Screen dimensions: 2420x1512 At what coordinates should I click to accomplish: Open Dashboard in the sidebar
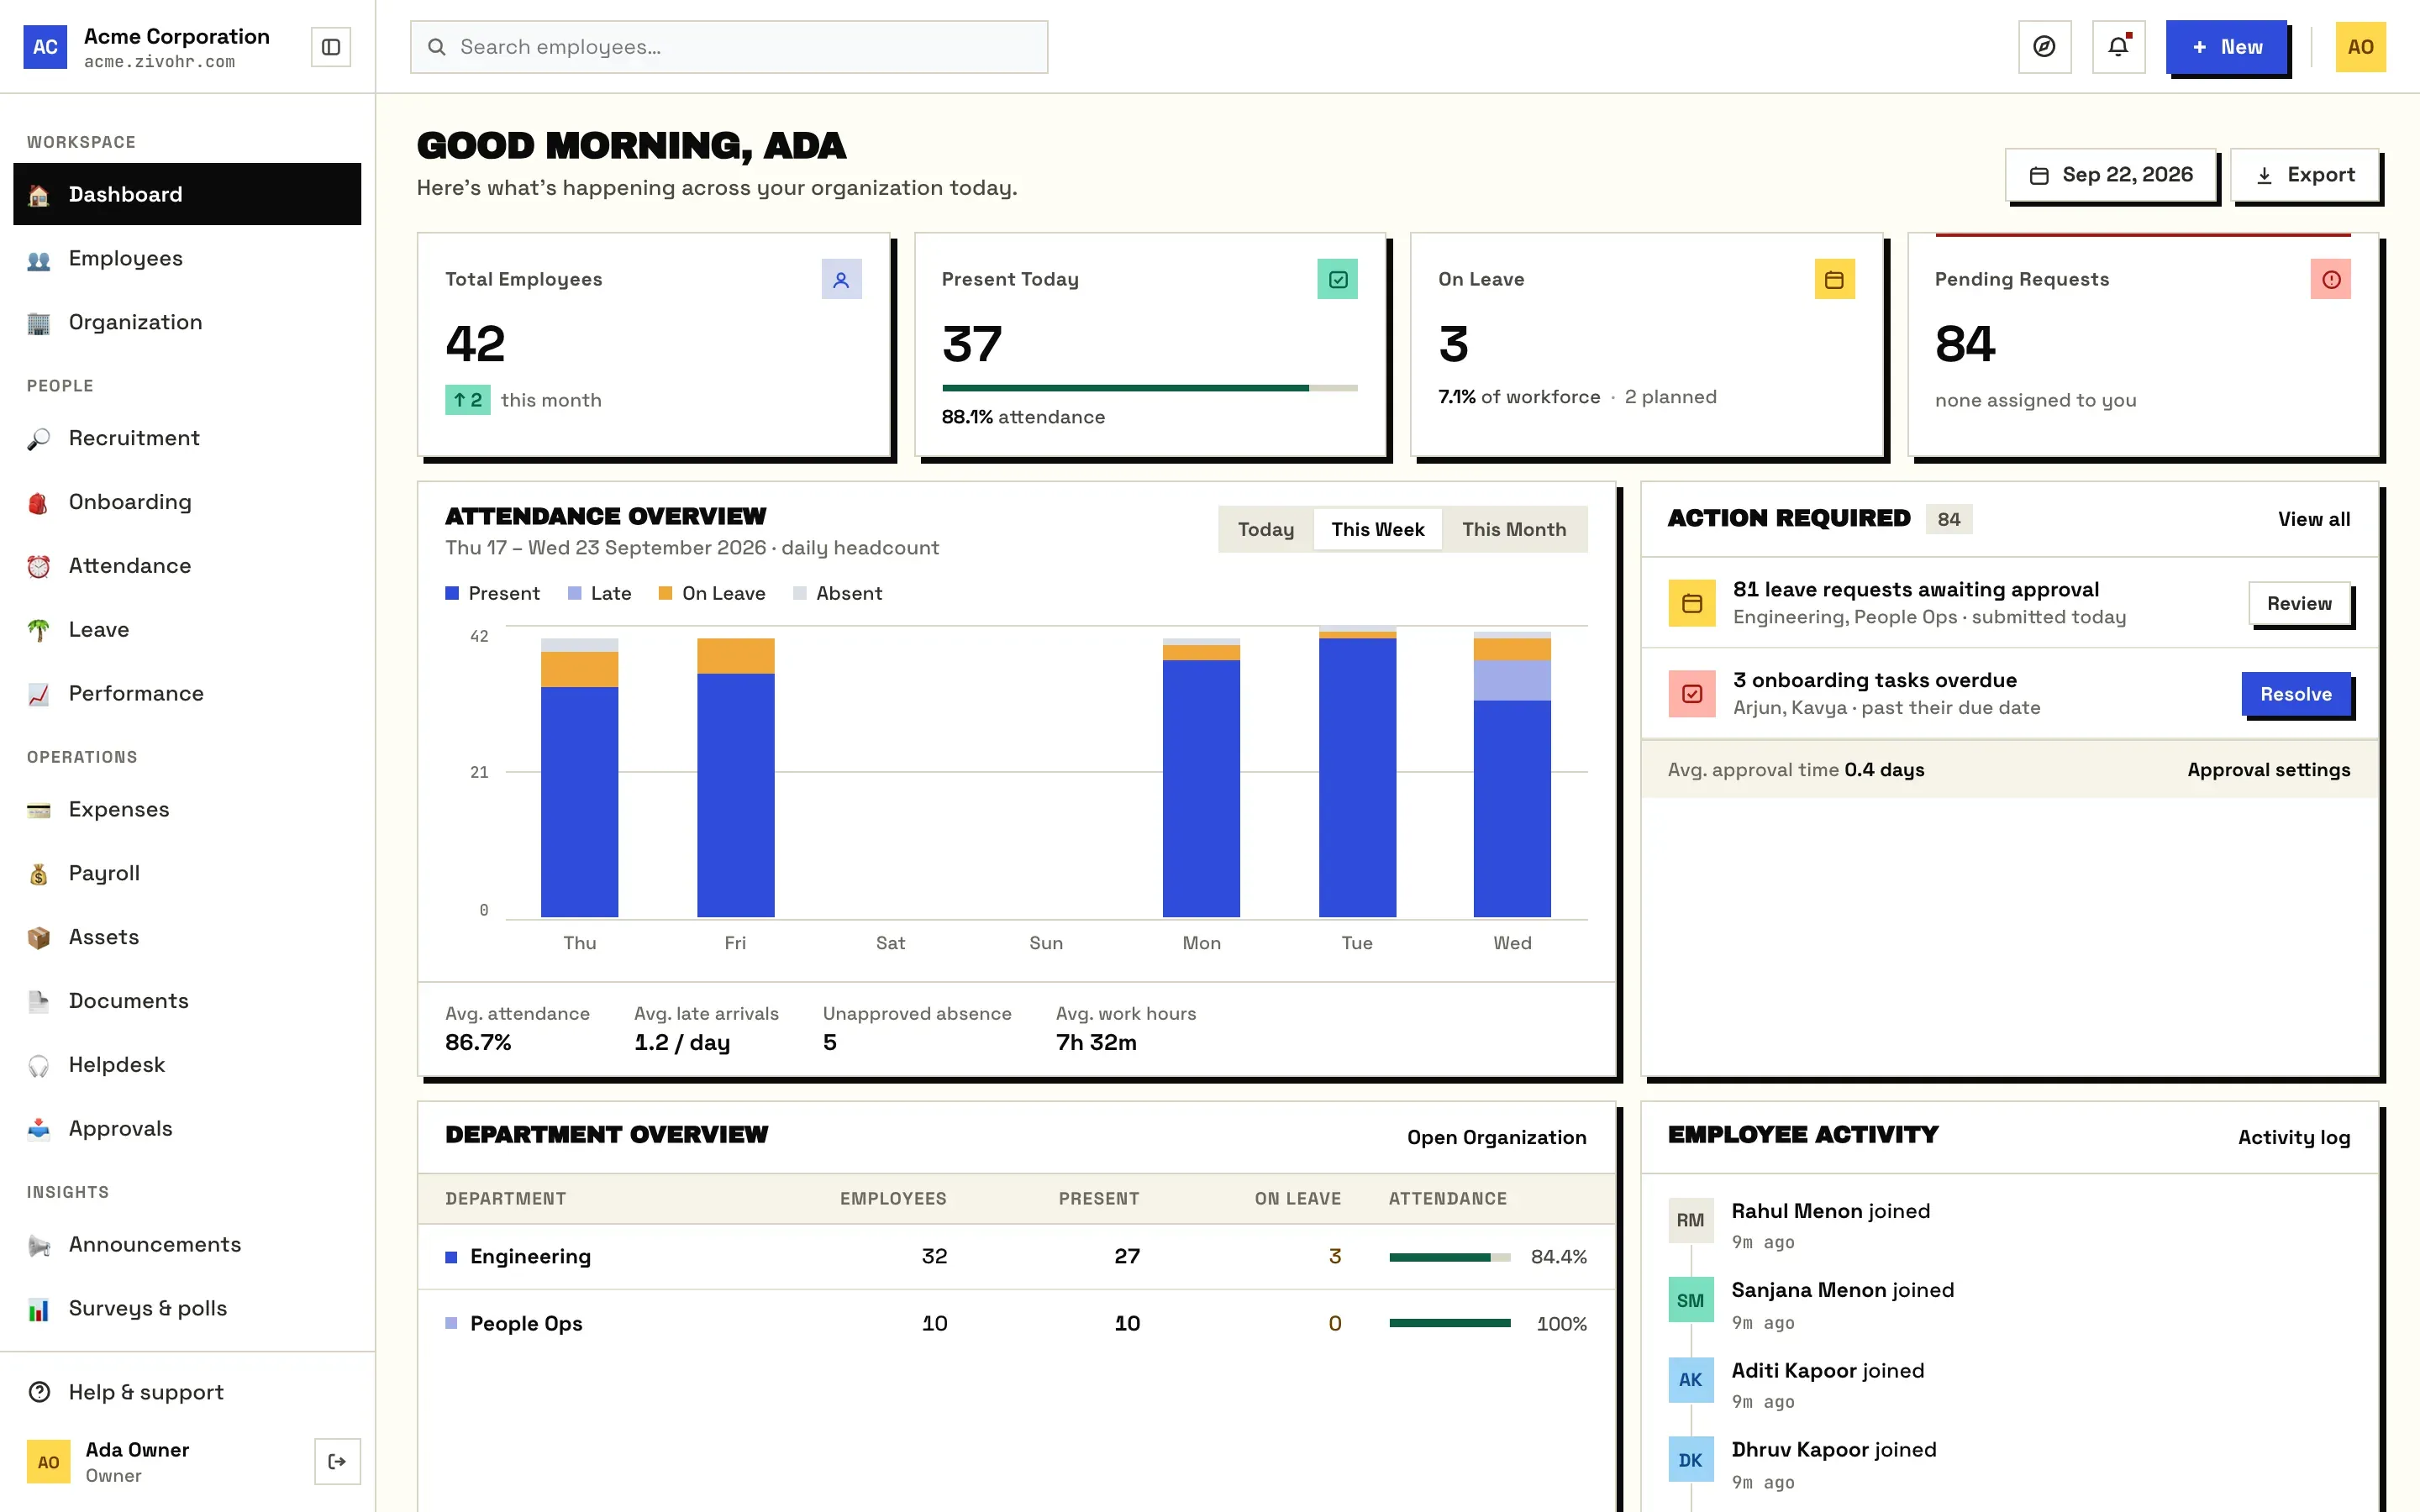(x=187, y=194)
